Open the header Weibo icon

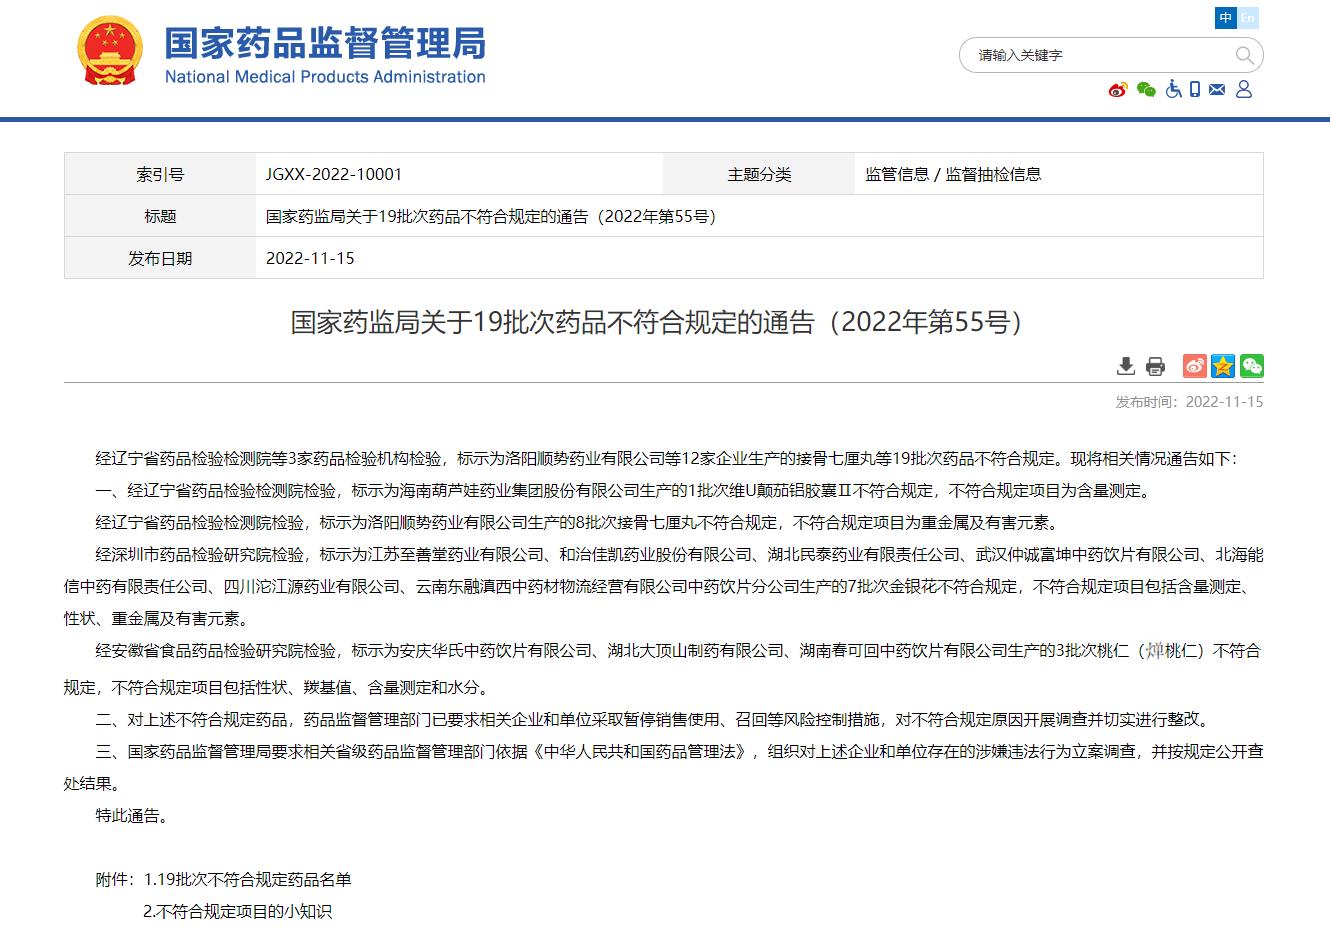[1118, 90]
